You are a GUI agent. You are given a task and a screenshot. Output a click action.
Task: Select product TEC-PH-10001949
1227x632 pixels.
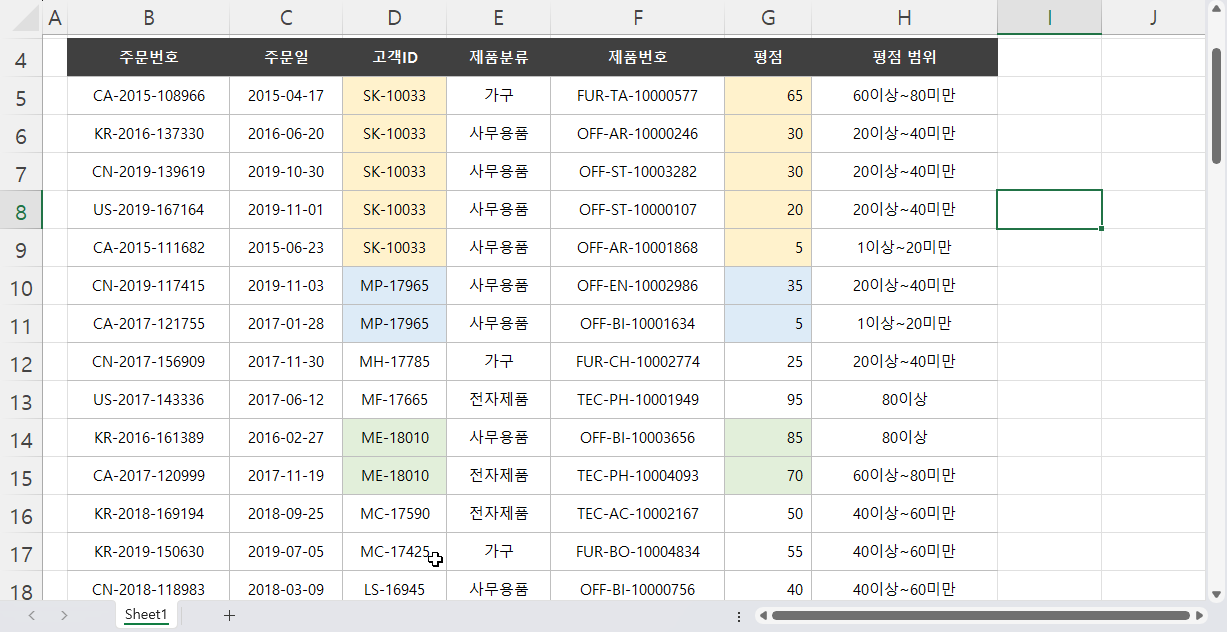pyautogui.click(x=637, y=400)
